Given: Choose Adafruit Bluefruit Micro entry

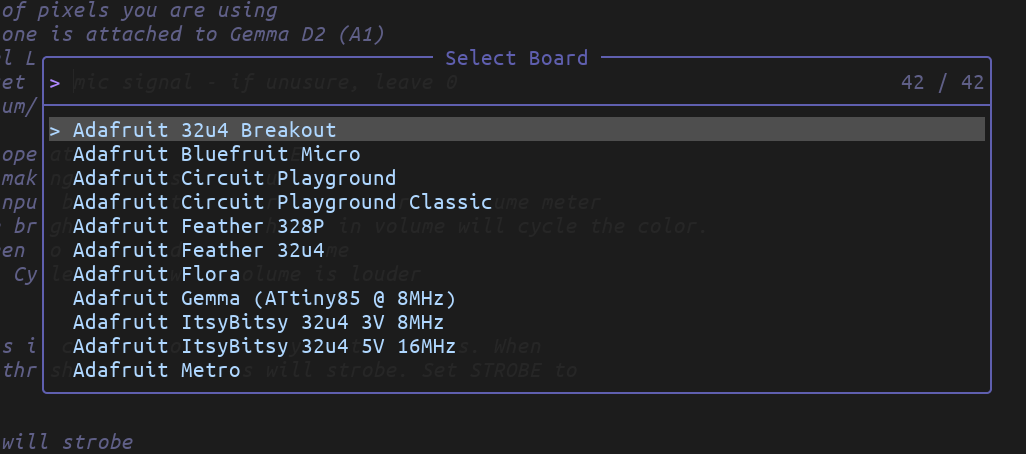Looking at the screenshot, I should [x=517, y=154].
